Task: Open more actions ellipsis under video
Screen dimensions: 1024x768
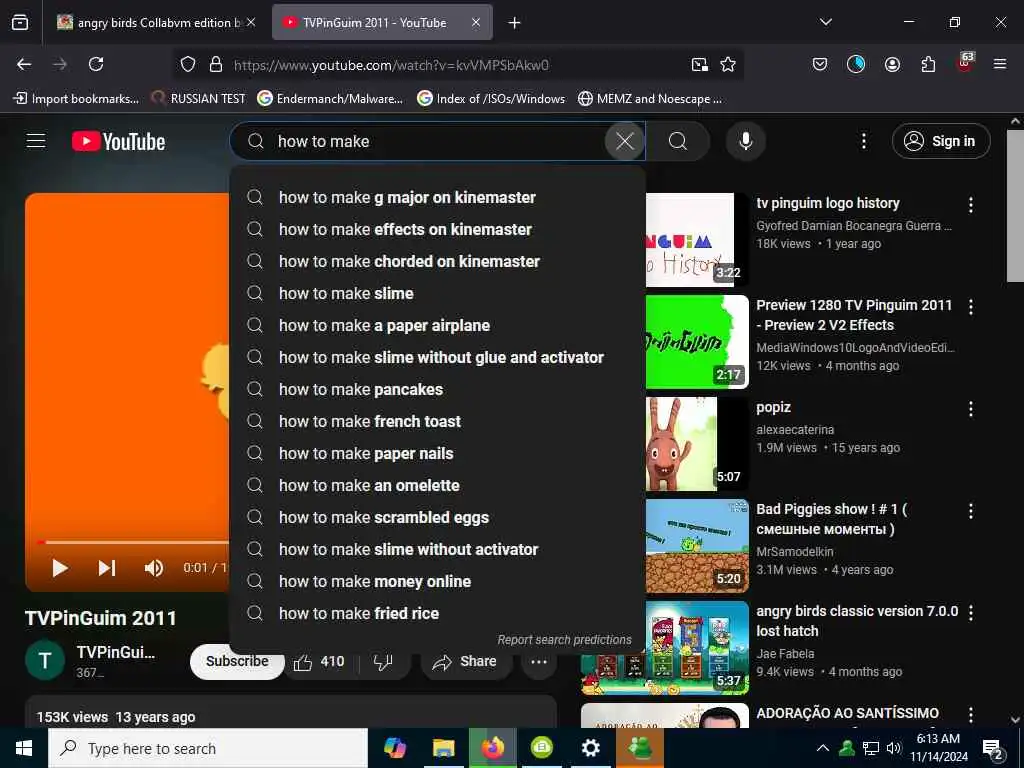Action: click(539, 662)
